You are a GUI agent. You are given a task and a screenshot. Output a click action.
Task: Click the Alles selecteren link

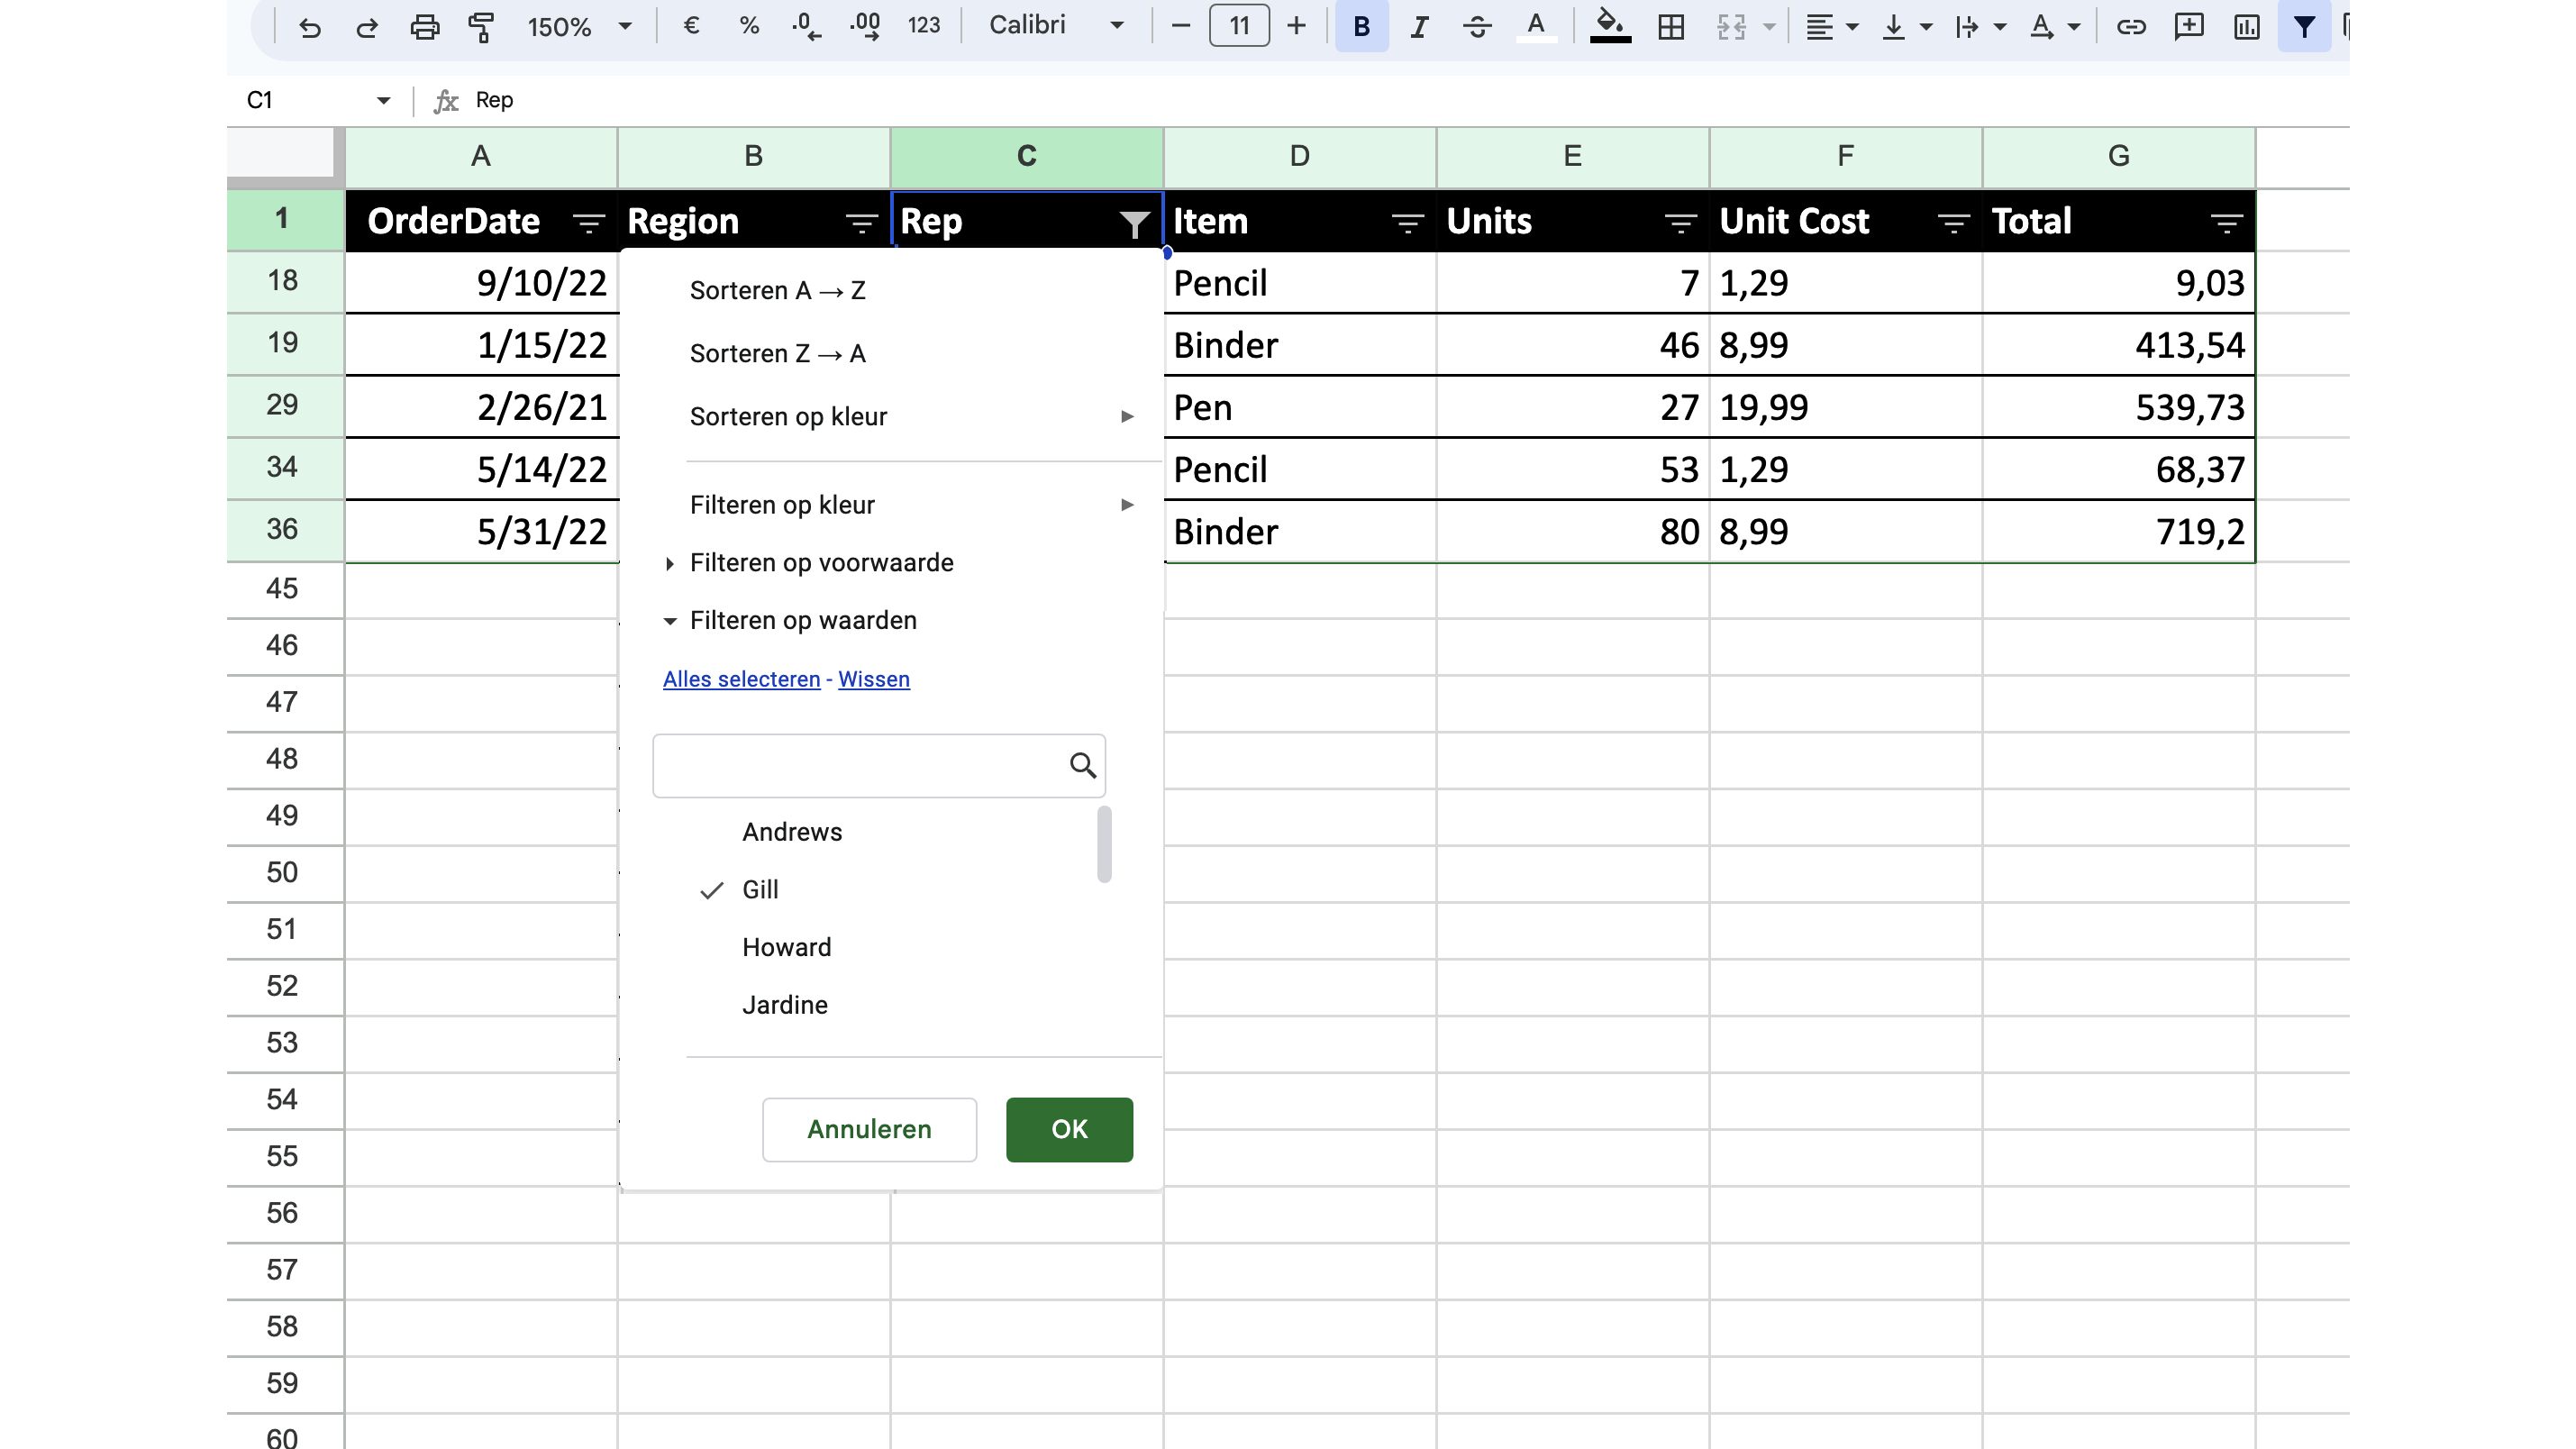(x=741, y=679)
